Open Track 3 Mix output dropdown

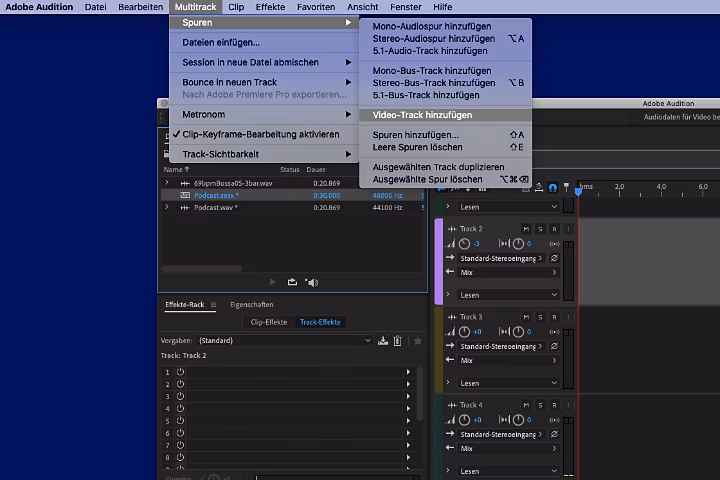[x=508, y=361]
